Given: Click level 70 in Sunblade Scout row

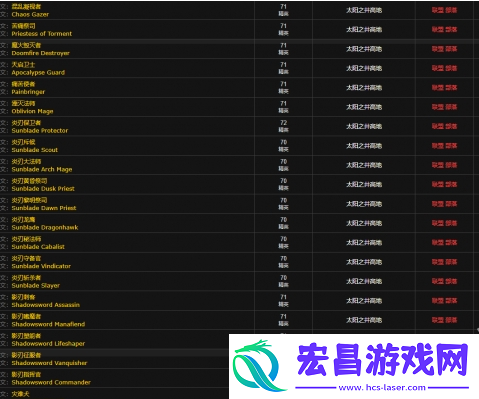Looking at the screenshot, I should tap(283, 142).
